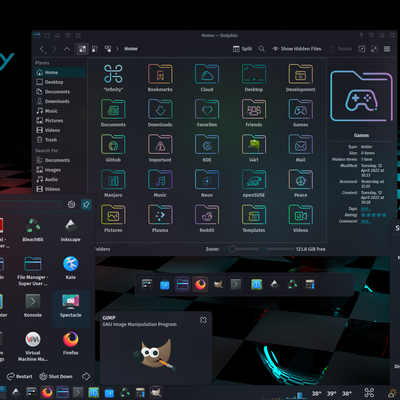Go up one directory level in Dolphin
Viewport: 400px width, 400px height.
click(67, 49)
